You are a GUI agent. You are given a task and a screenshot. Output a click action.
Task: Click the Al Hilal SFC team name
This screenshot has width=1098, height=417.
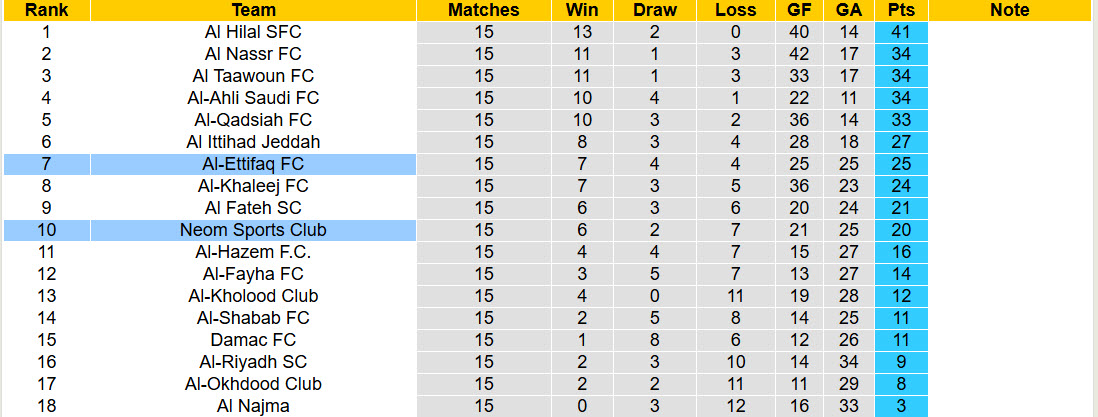[253, 32]
